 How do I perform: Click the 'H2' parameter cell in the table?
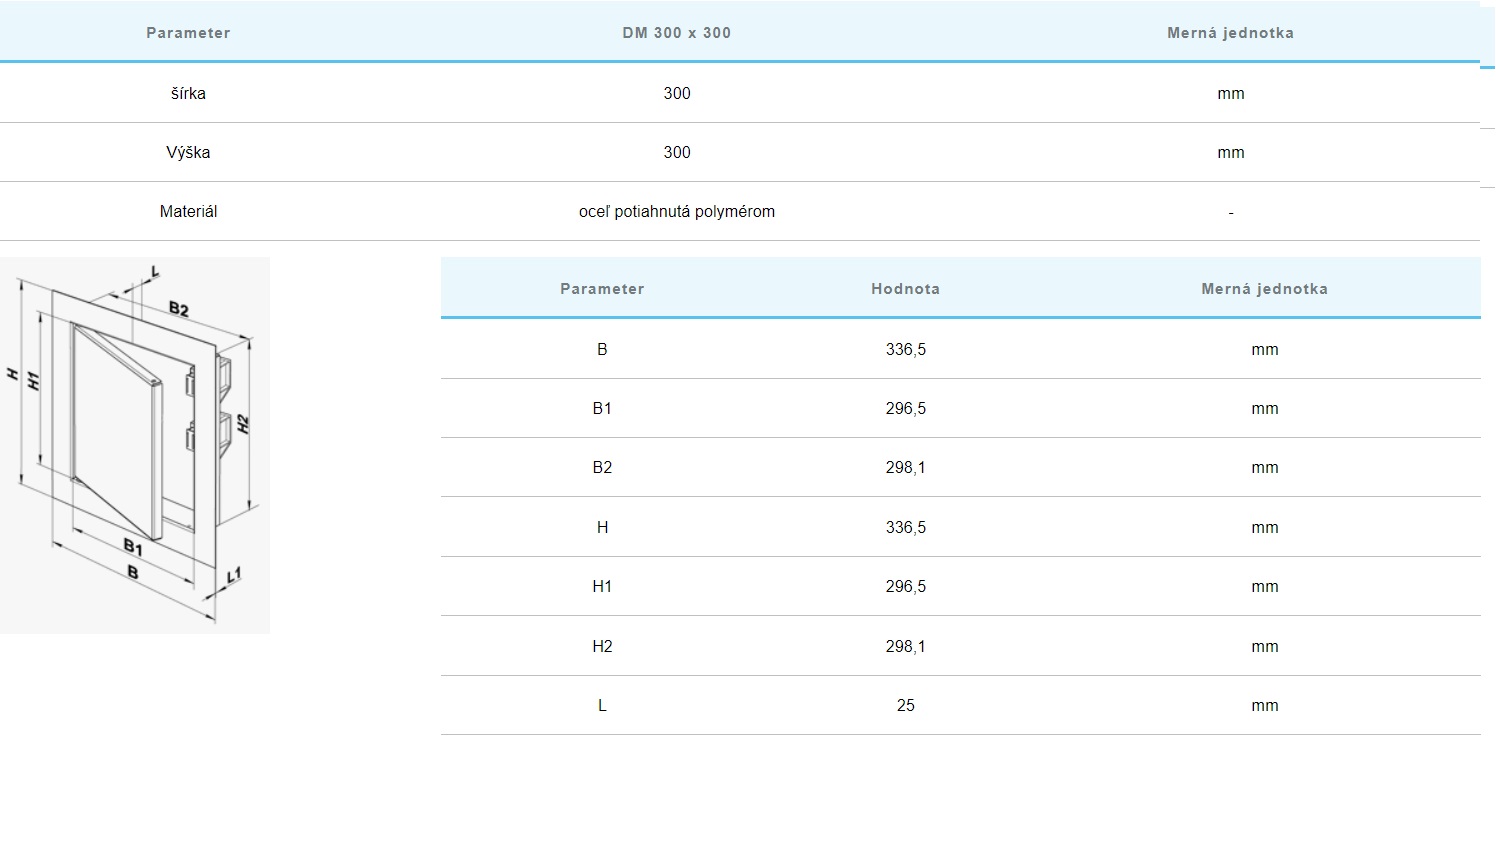click(x=602, y=646)
